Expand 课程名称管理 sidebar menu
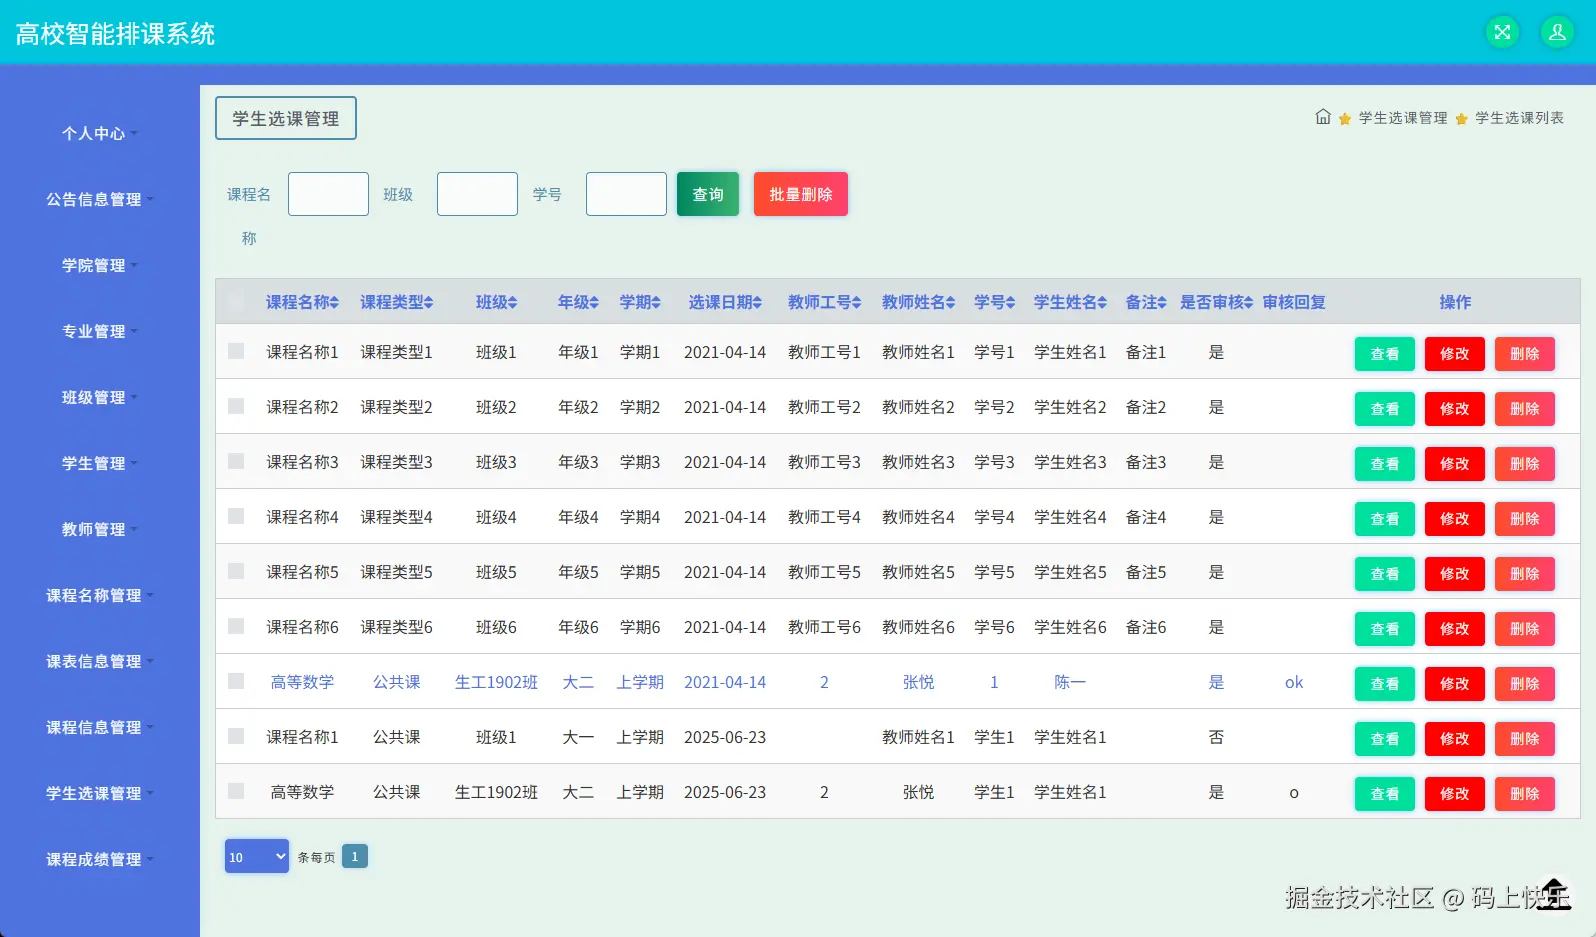The width and height of the screenshot is (1596, 937). point(99,595)
